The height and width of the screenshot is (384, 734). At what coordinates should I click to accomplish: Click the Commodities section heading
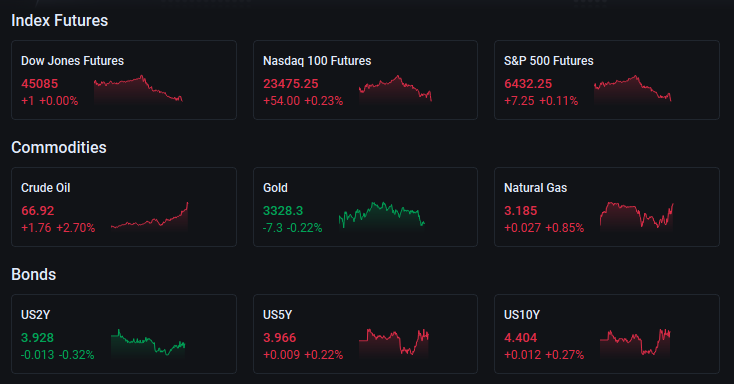(x=59, y=148)
